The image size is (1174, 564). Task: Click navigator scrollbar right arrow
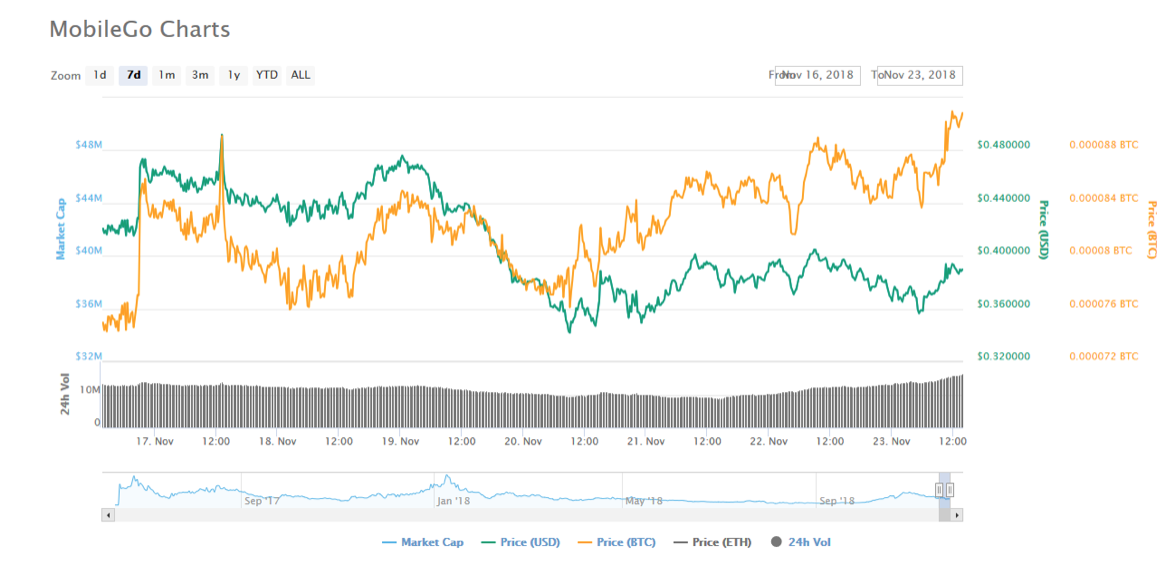pos(956,515)
